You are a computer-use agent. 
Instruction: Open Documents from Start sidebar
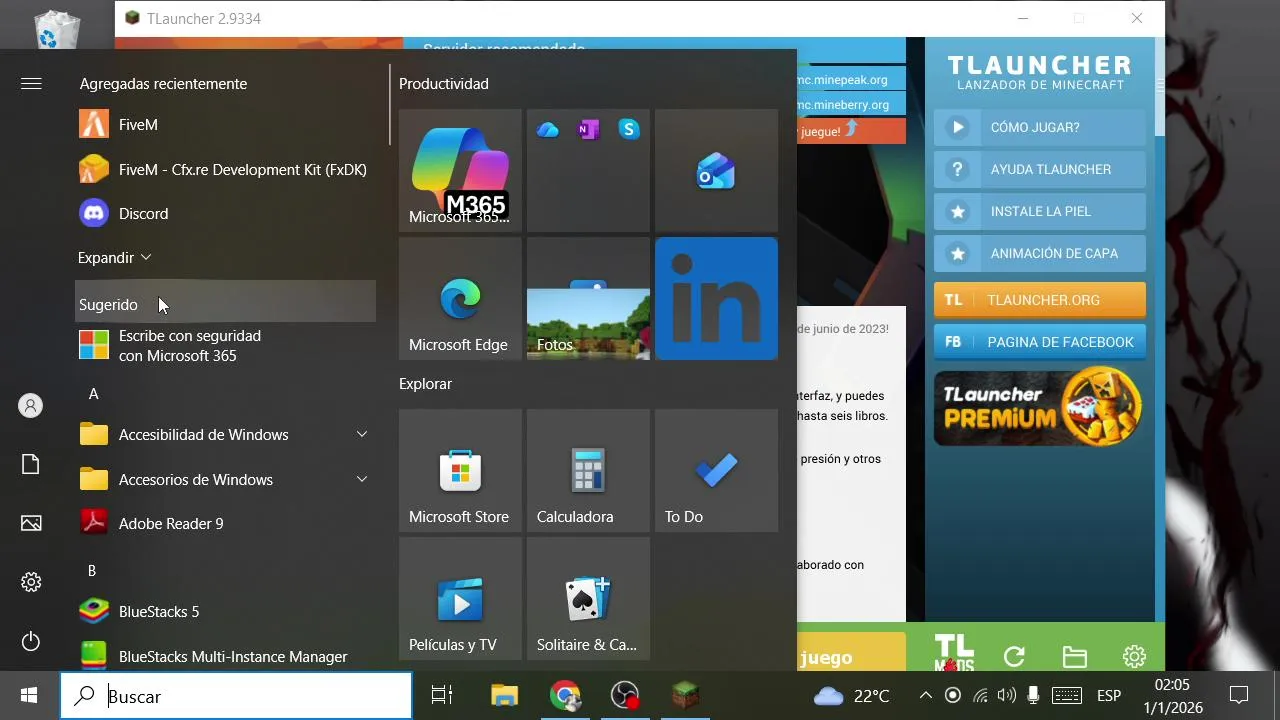[x=31, y=464]
